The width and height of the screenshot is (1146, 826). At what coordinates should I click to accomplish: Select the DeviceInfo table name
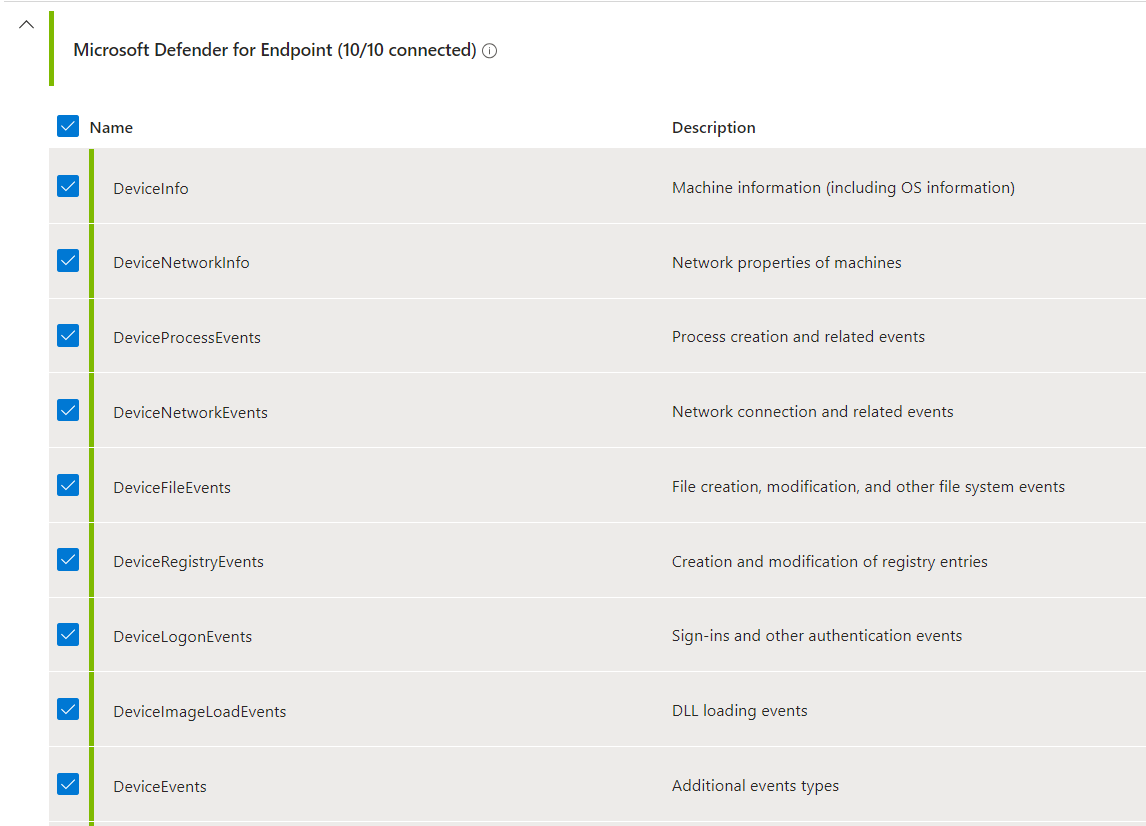click(151, 188)
